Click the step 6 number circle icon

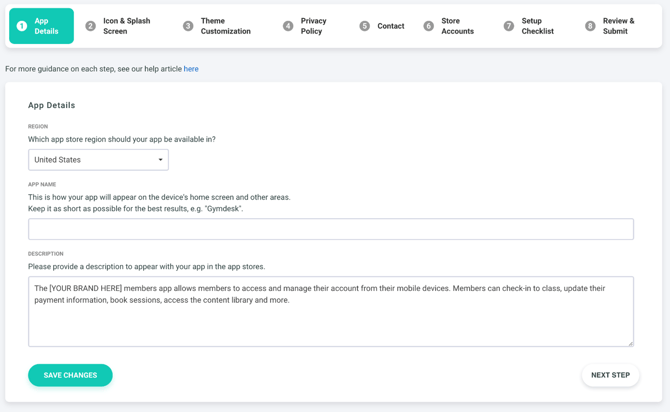[x=429, y=26]
